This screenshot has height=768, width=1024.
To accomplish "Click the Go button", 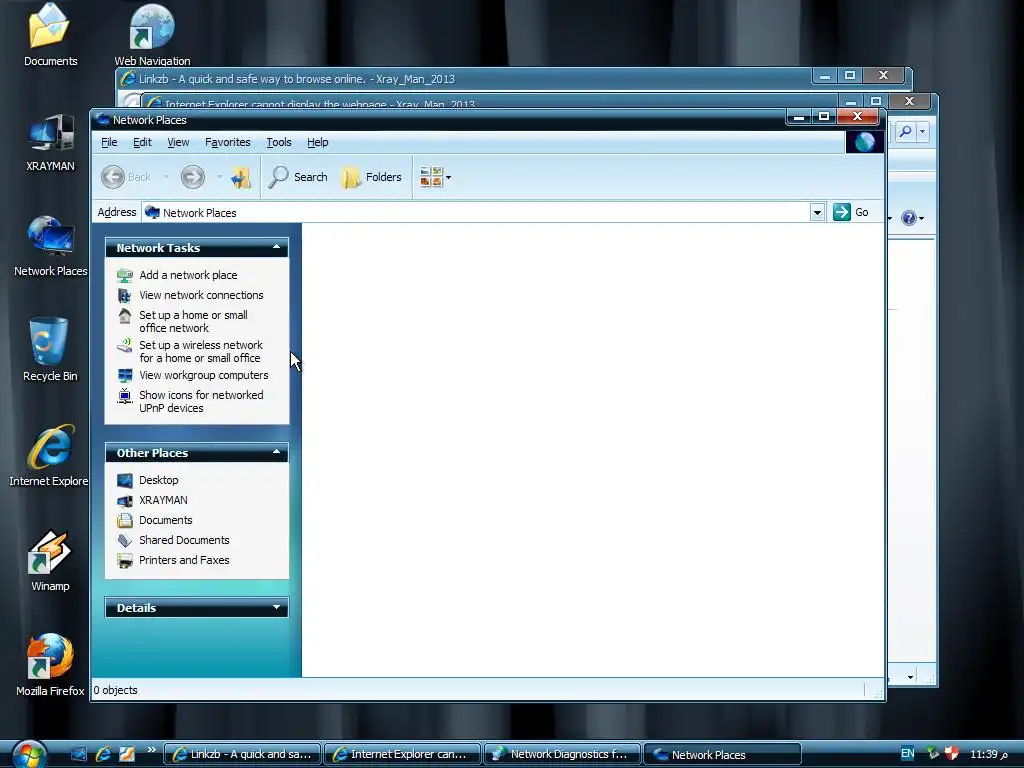I will pos(851,212).
